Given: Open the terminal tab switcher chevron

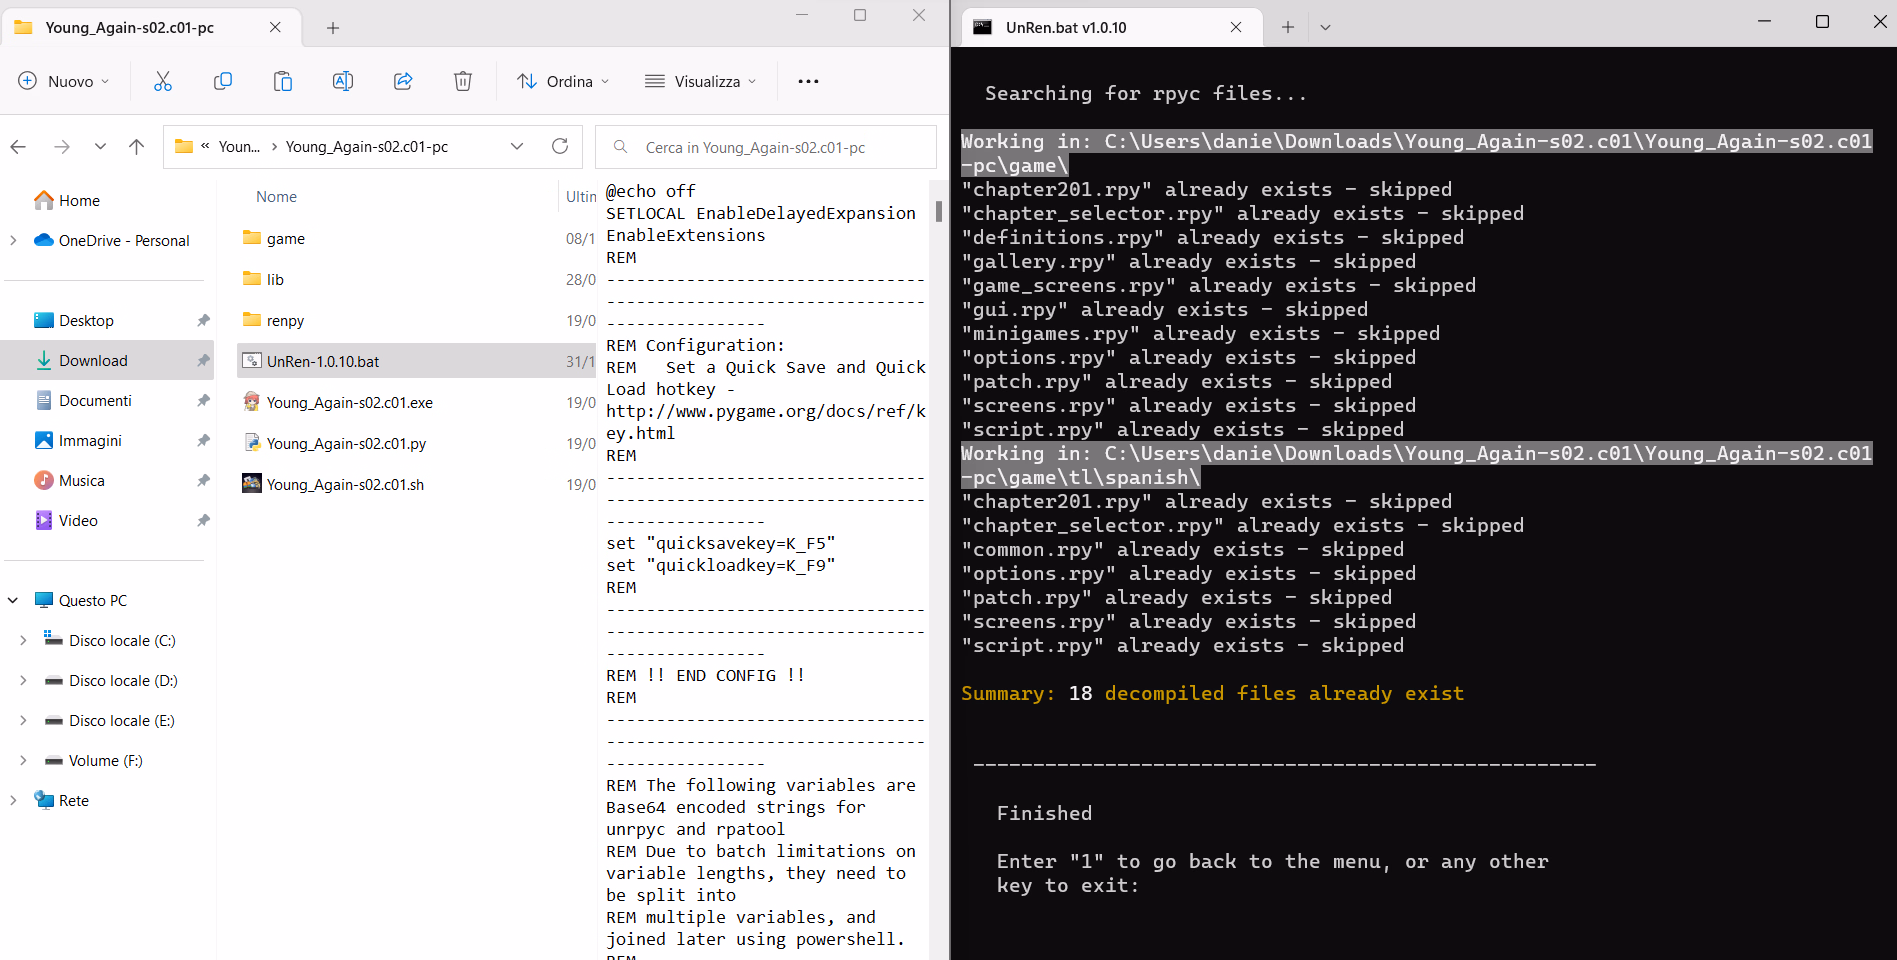Looking at the screenshot, I should tap(1326, 27).
